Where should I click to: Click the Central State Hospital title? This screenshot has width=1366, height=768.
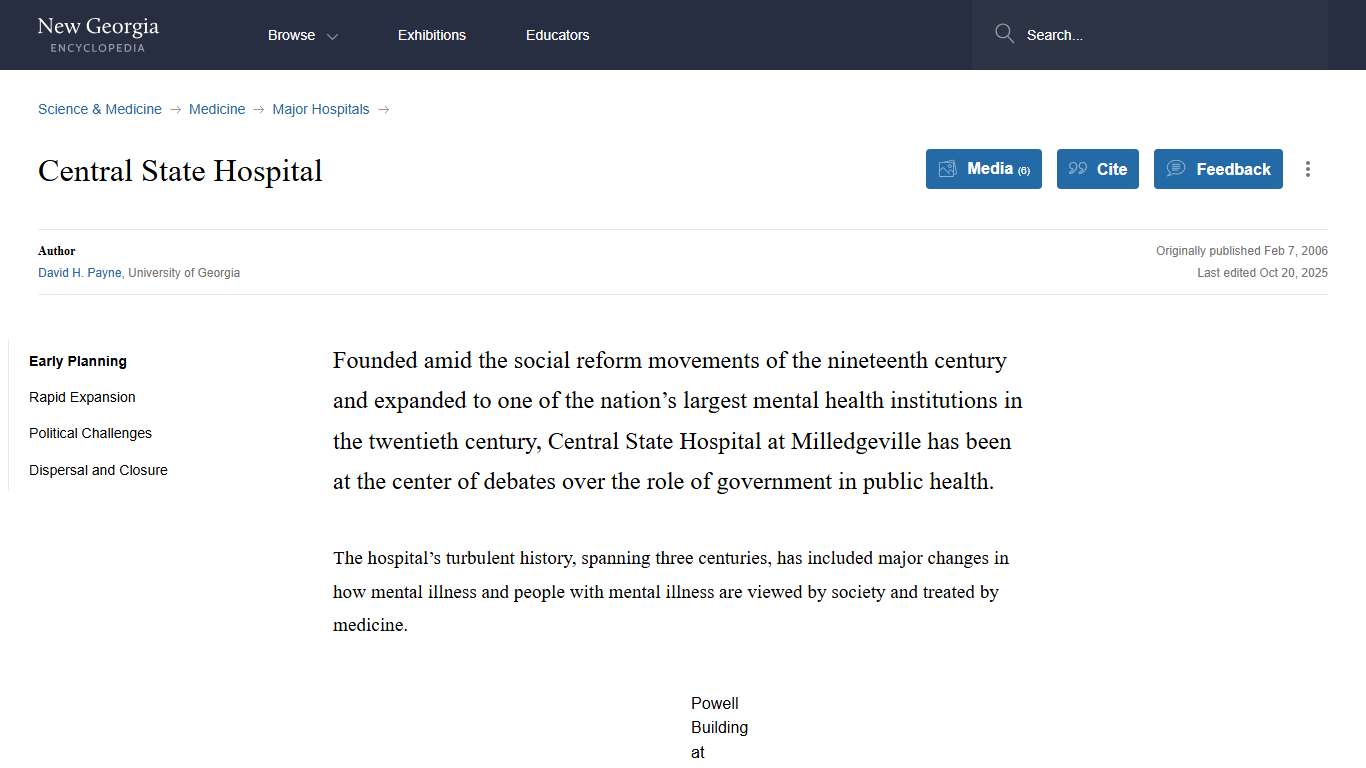tap(180, 171)
